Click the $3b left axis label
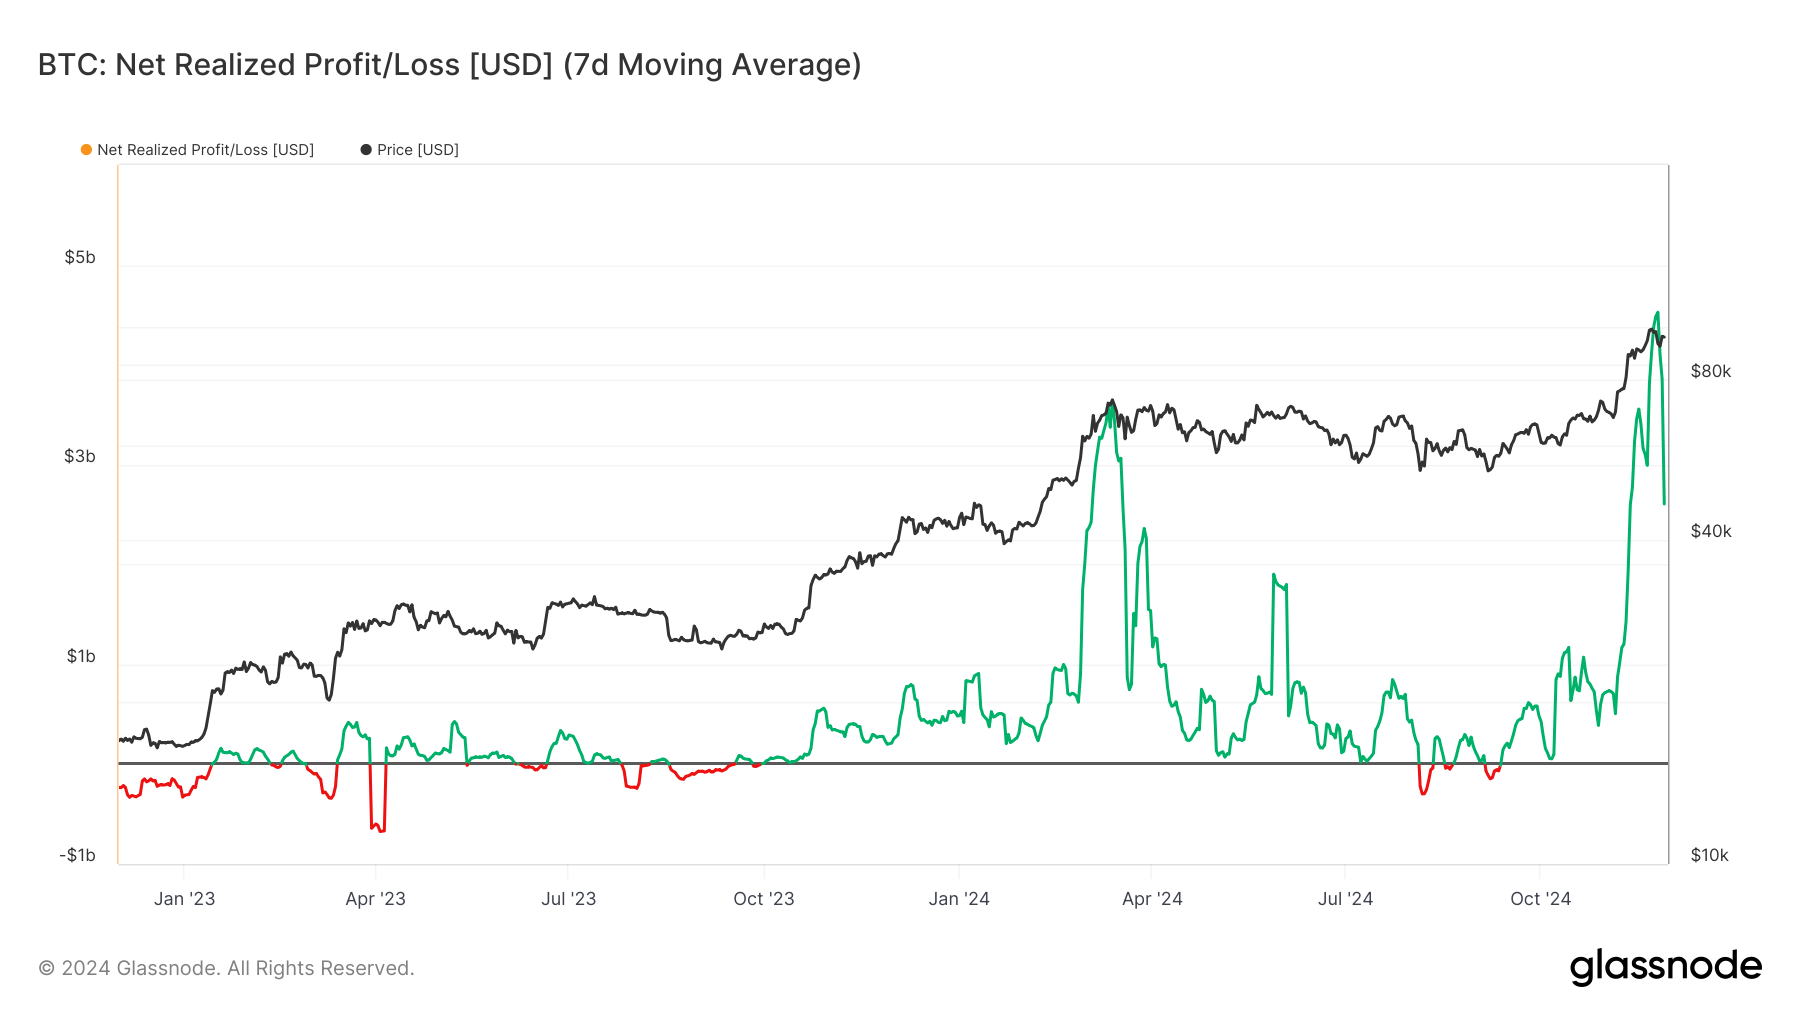The image size is (1800, 1013). tap(80, 456)
